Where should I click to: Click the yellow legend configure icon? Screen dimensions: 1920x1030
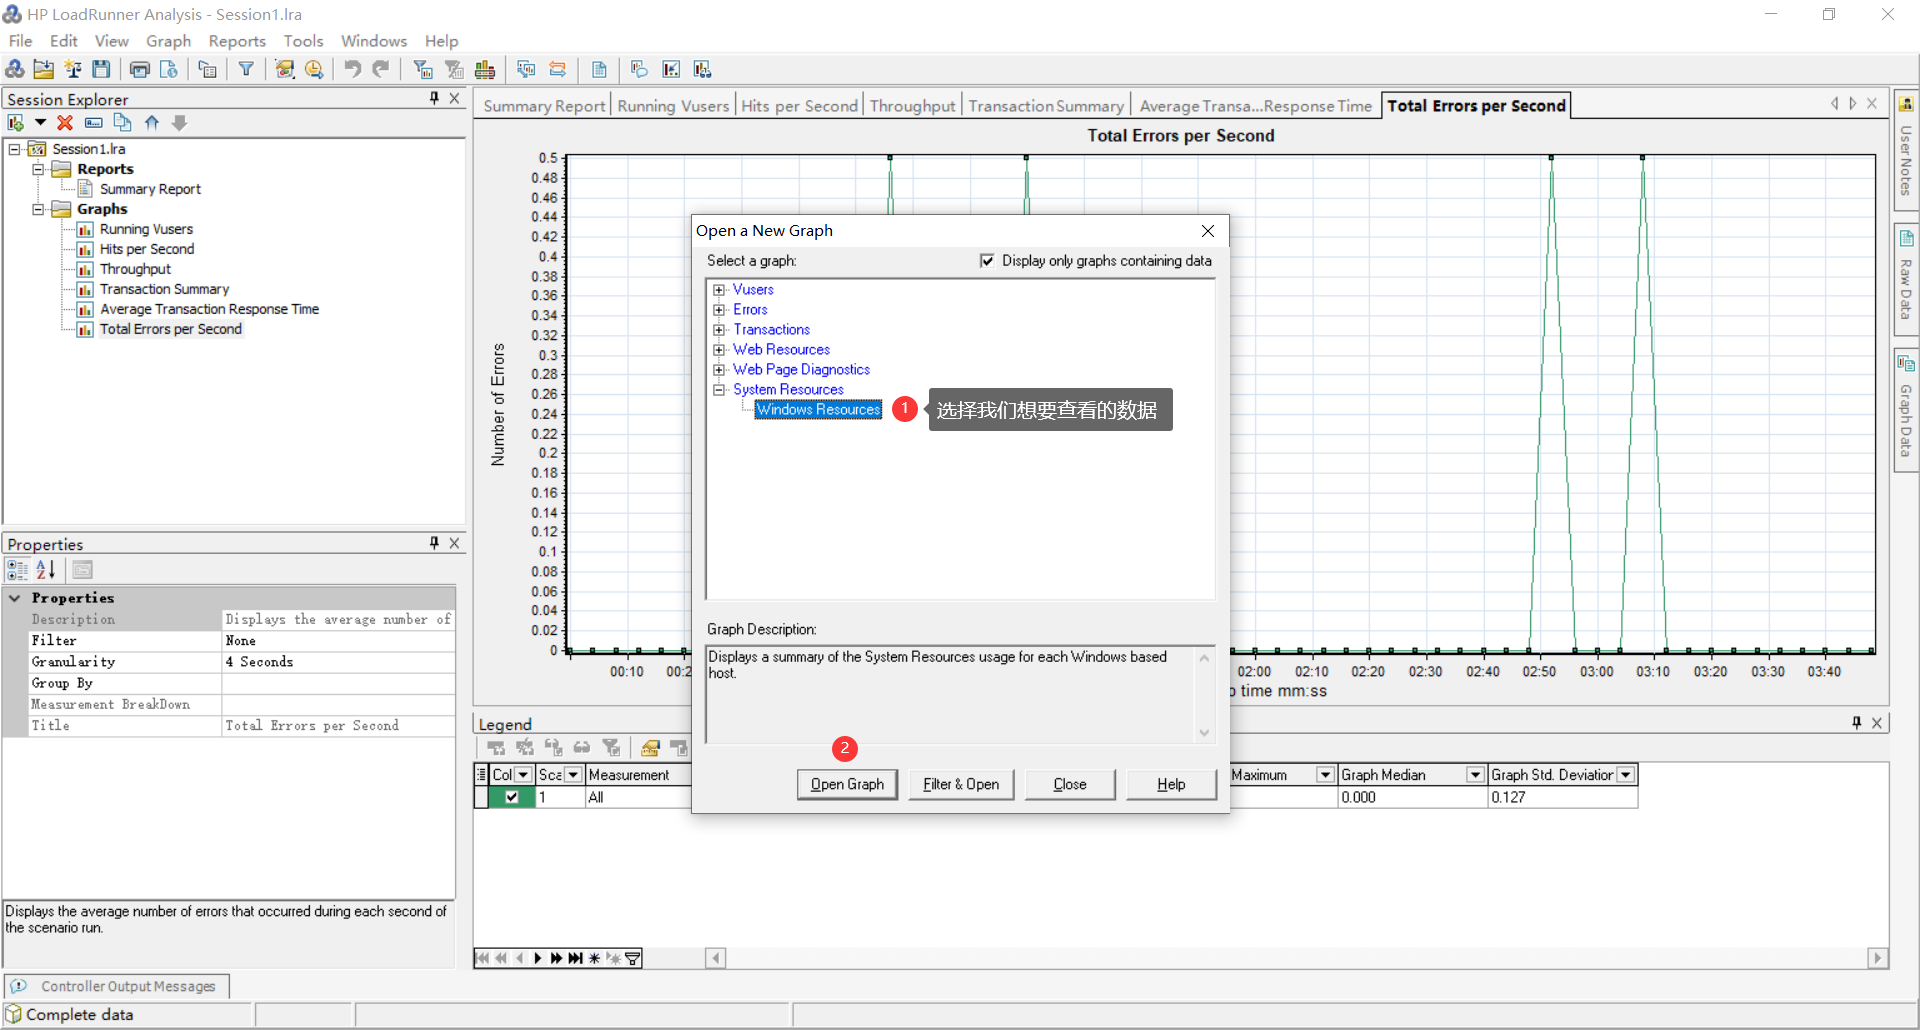pos(650,748)
